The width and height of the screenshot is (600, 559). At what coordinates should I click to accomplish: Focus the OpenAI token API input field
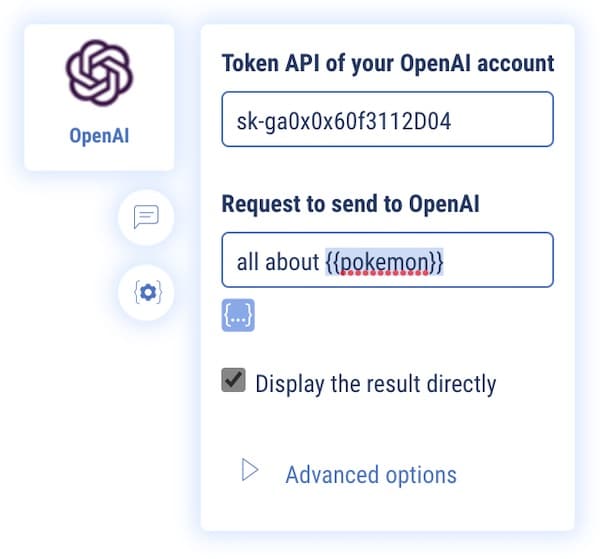tap(386, 120)
